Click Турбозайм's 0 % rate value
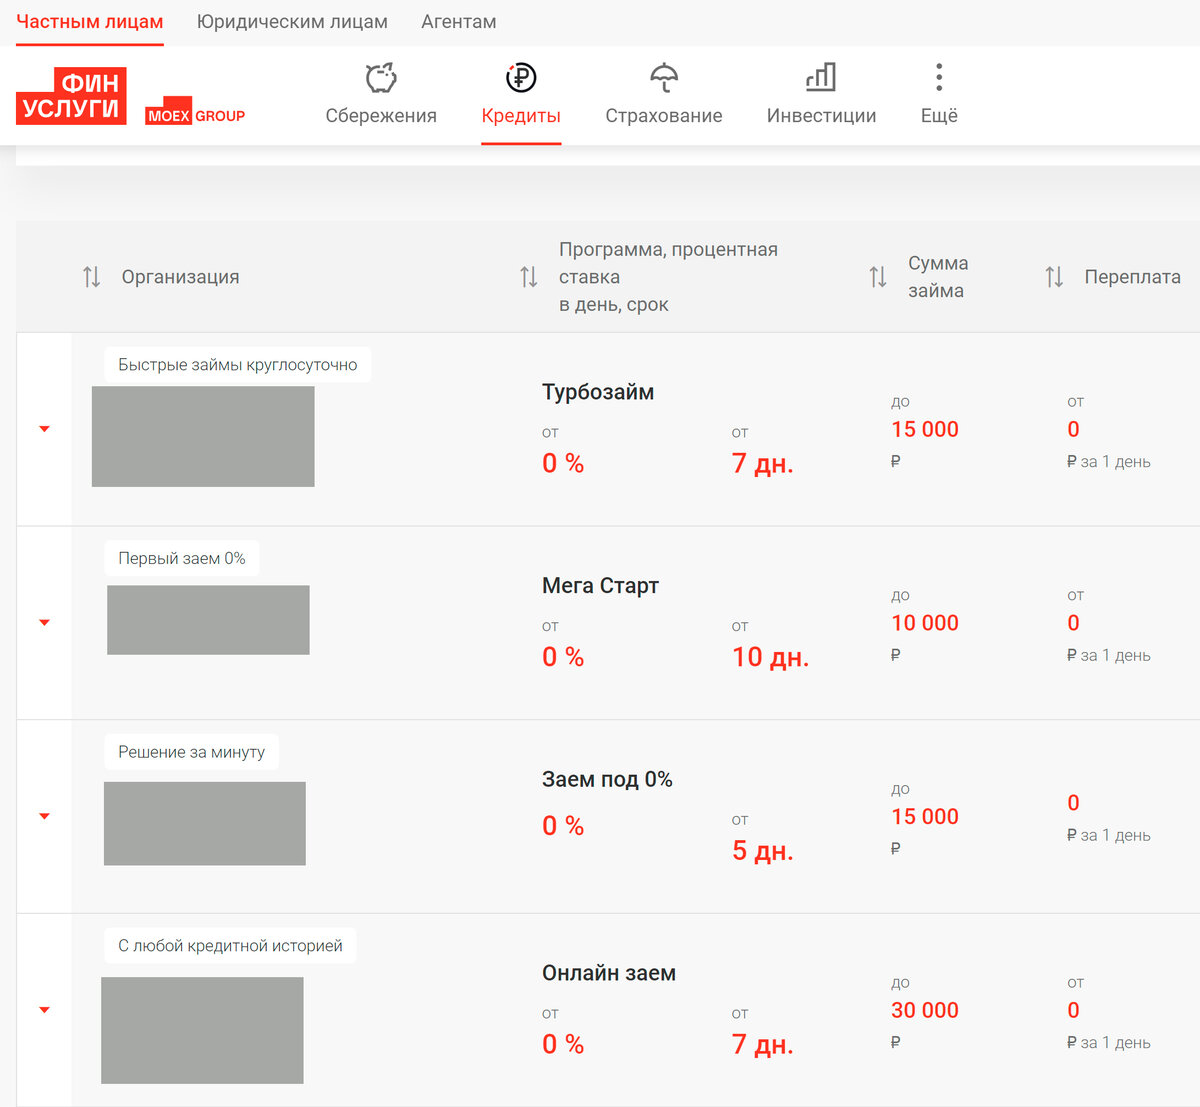Screen dimensions: 1200x1107 (x=563, y=463)
